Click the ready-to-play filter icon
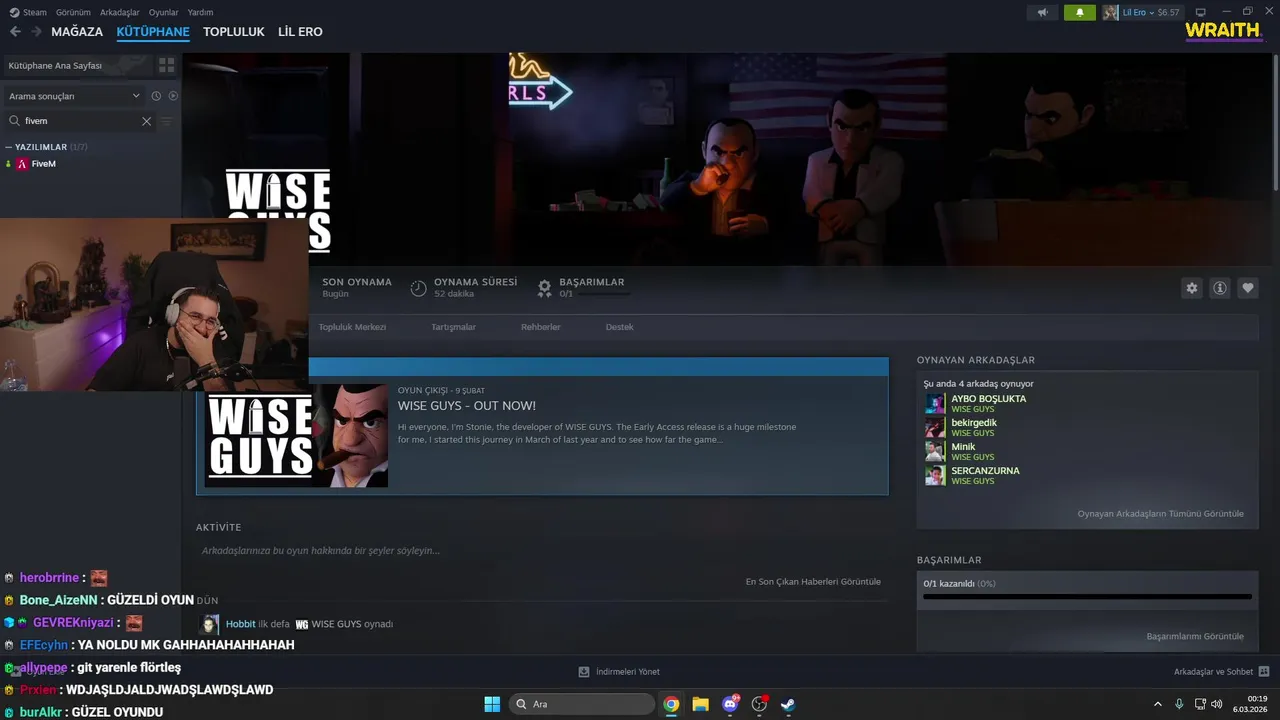The height and width of the screenshot is (720, 1280). click(173, 96)
